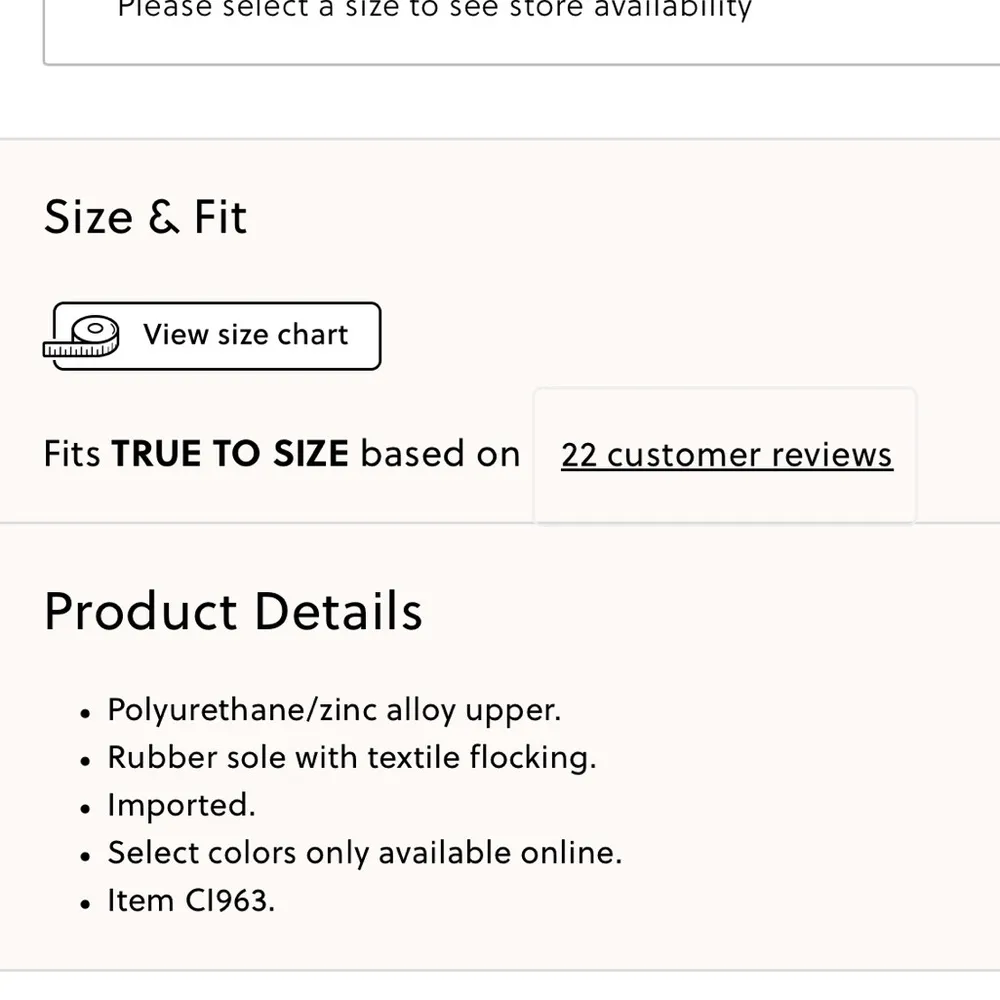1000x1000 pixels.
Task: Click the Item CI963 product code
Action: tap(190, 900)
